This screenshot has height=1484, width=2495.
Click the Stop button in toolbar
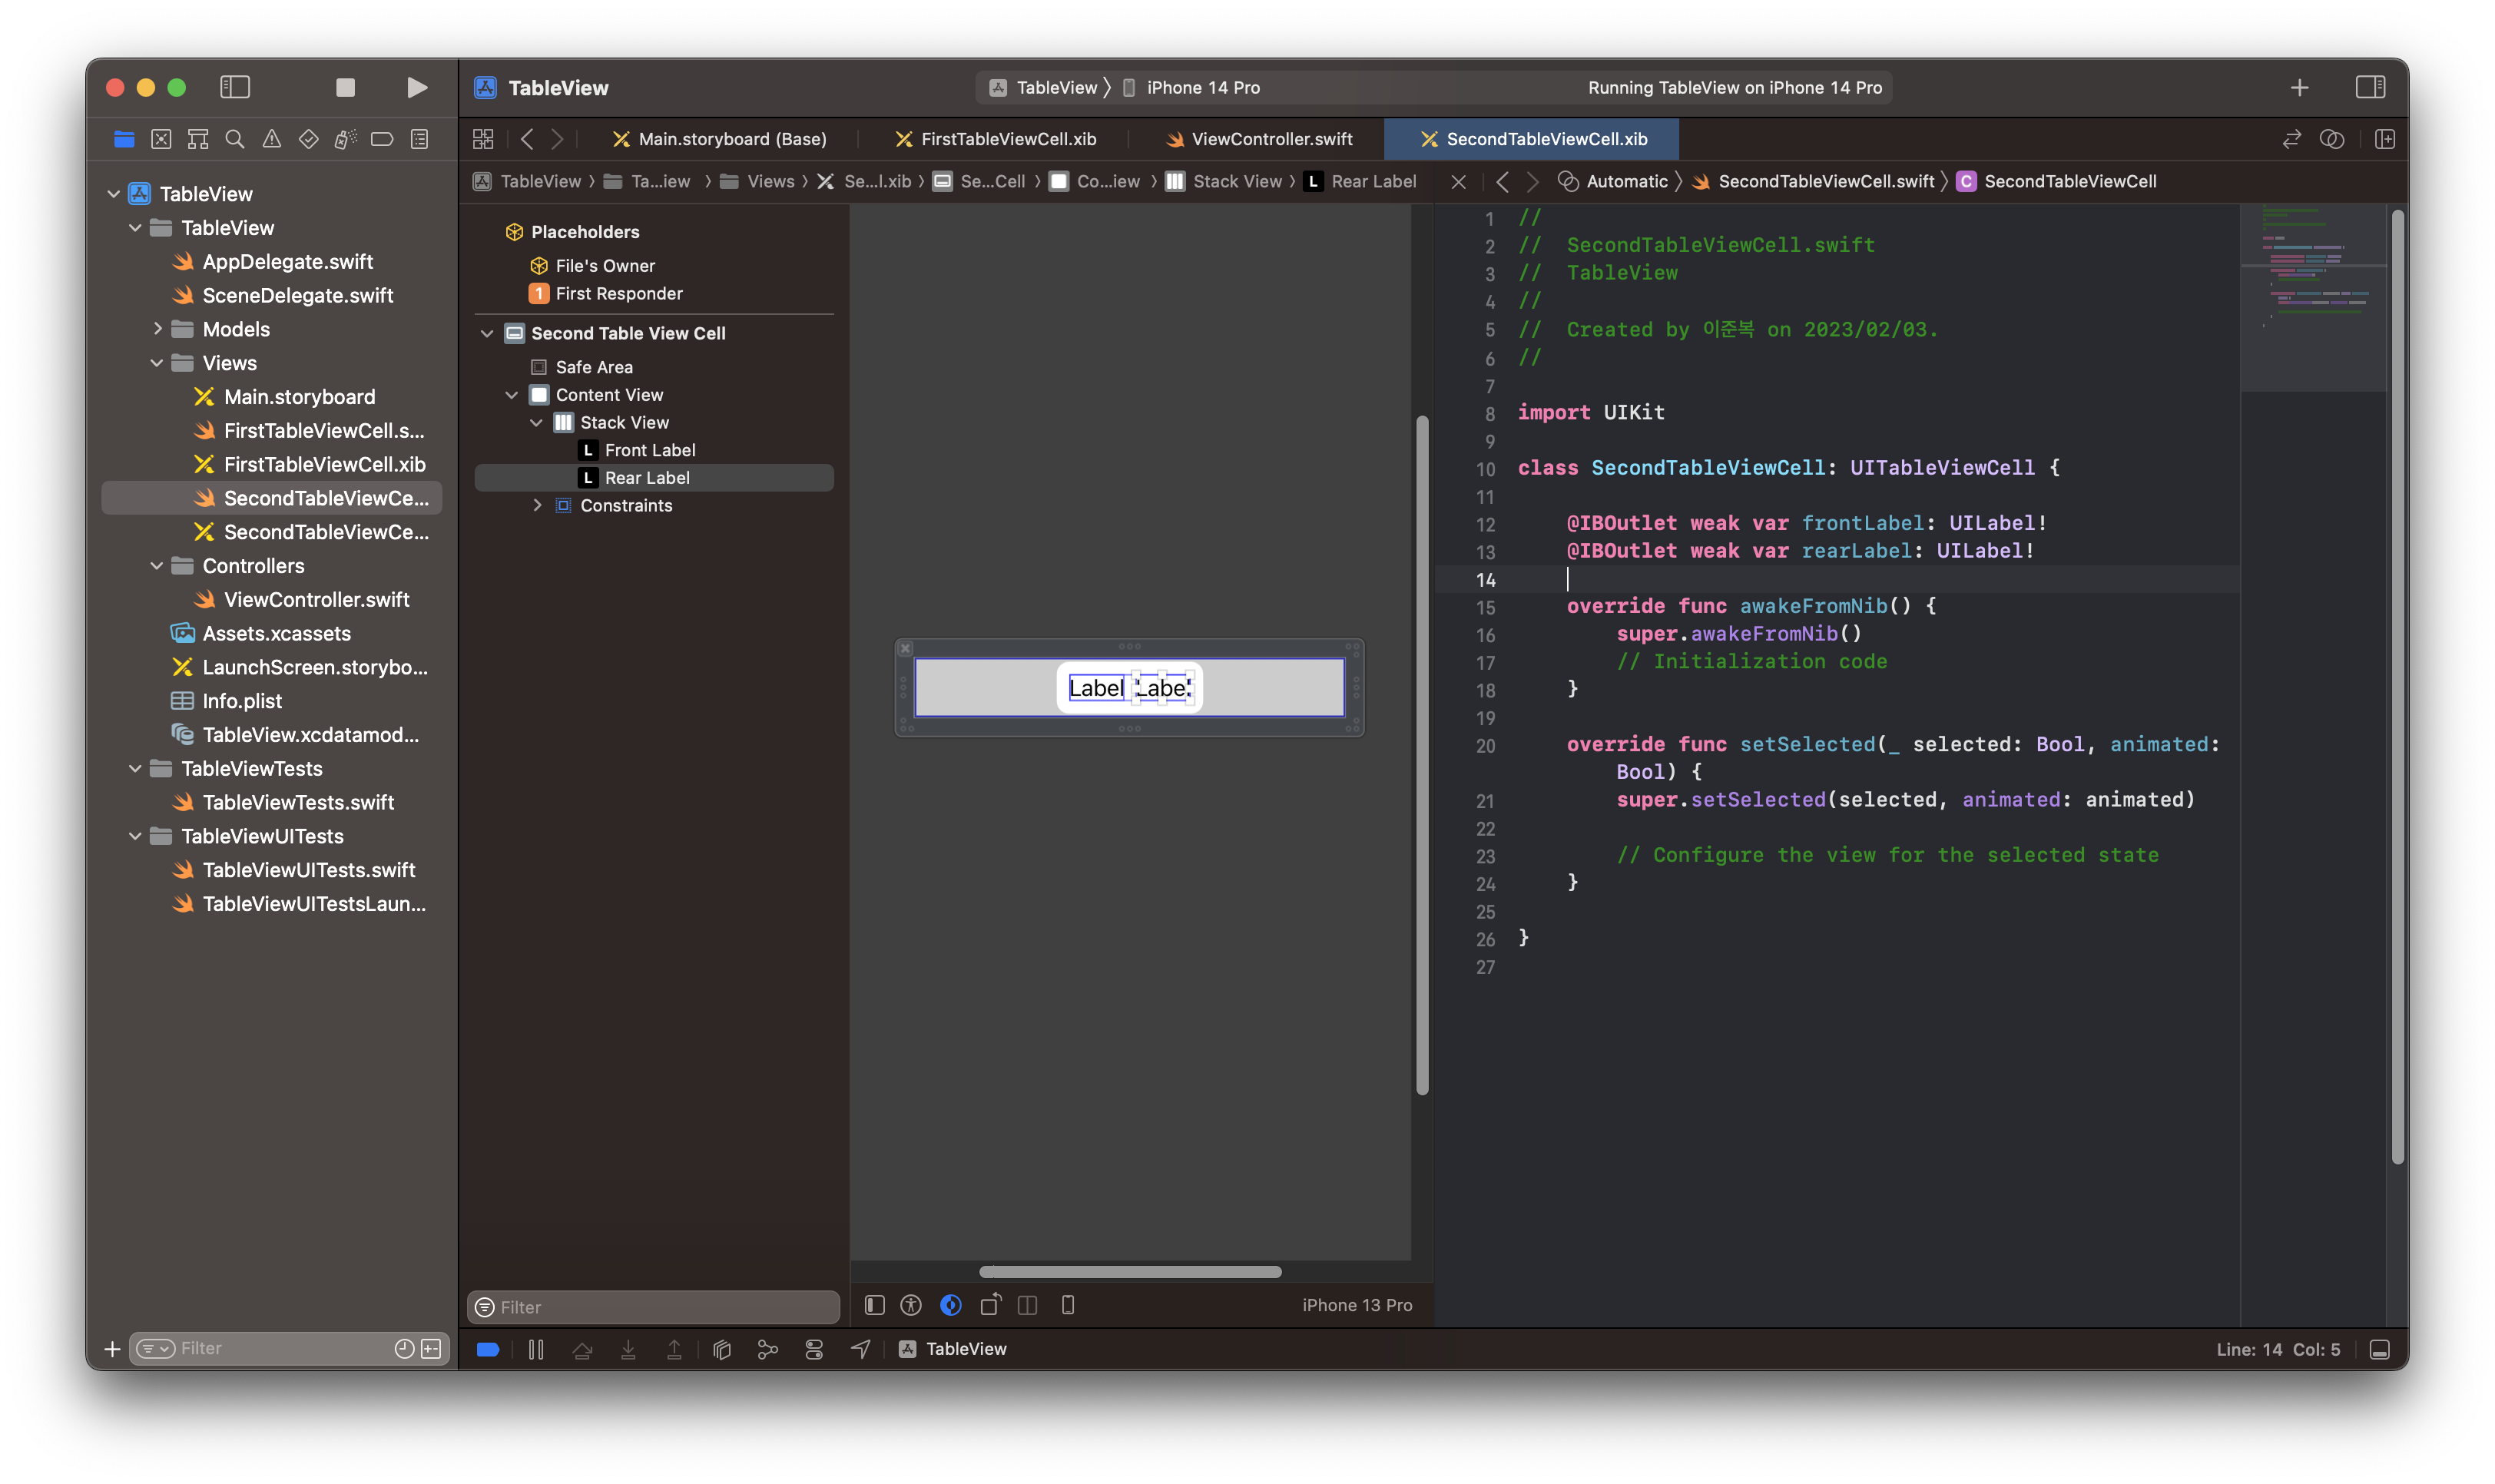(x=345, y=88)
